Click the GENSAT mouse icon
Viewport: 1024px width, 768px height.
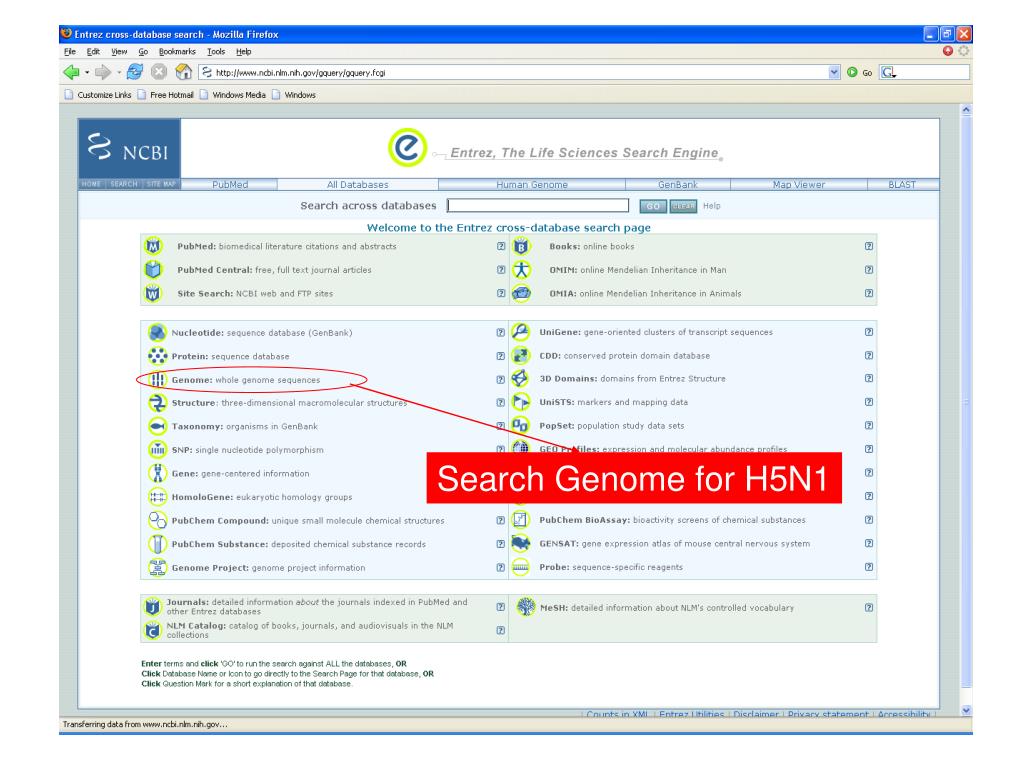[x=520, y=543]
